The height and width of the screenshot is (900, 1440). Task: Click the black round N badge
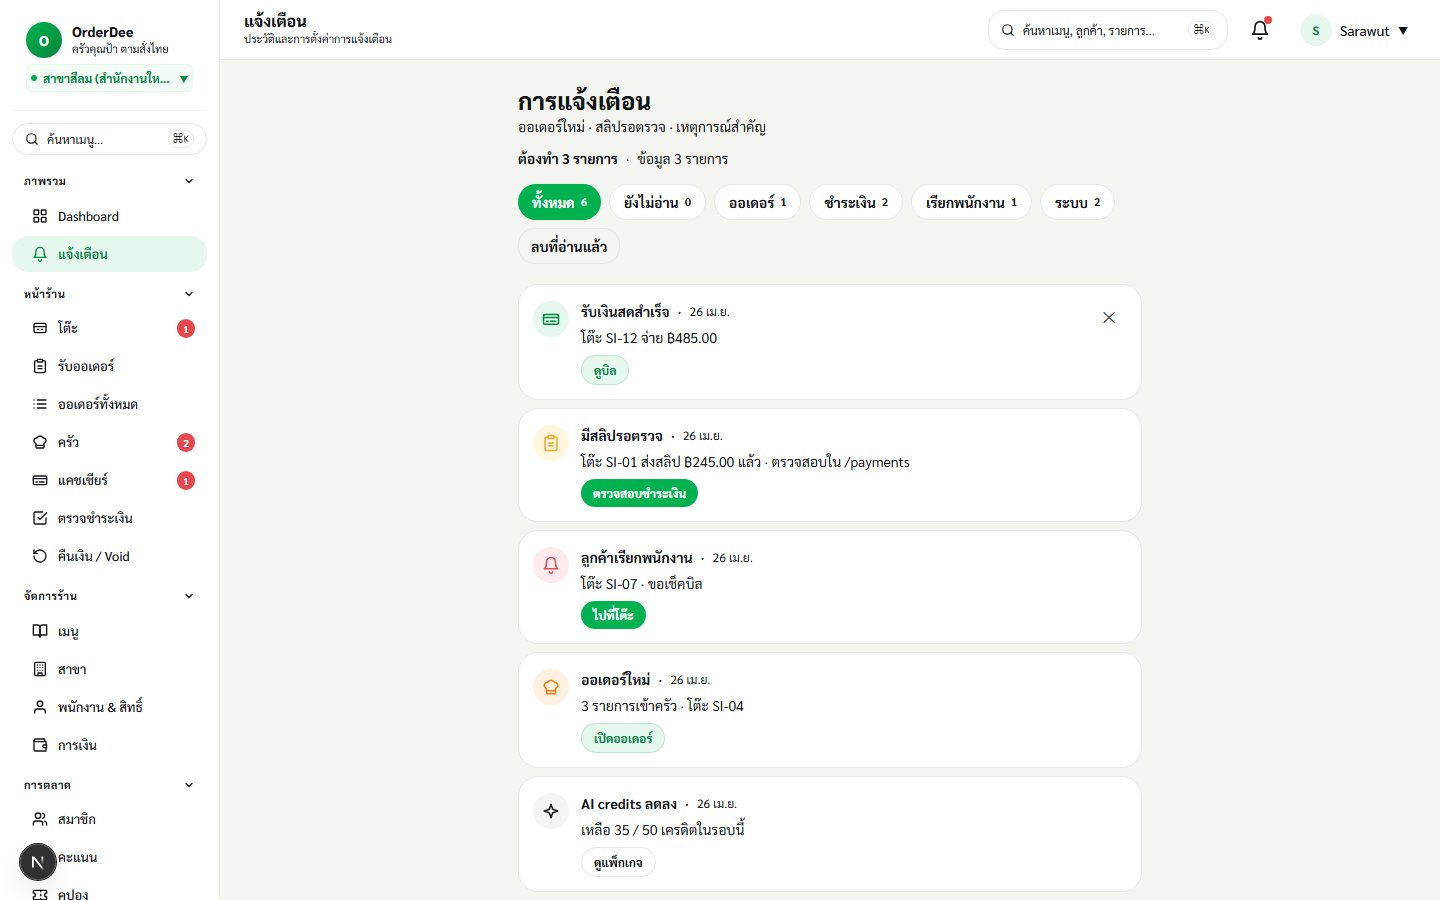pyautogui.click(x=38, y=862)
